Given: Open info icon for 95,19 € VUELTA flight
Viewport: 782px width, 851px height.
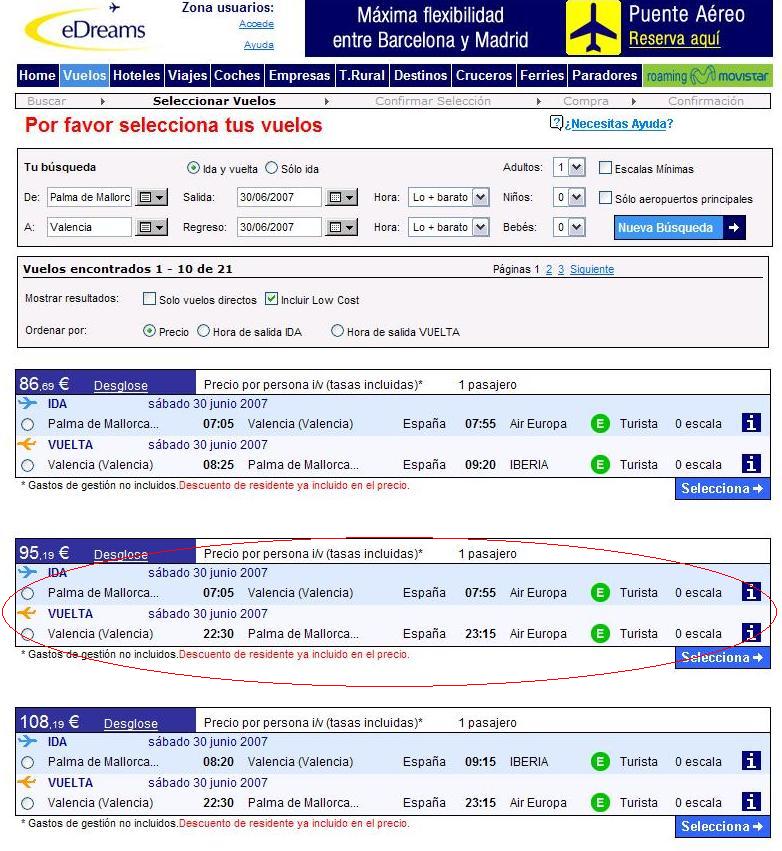Looking at the screenshot, I should [x=751, y=633].
